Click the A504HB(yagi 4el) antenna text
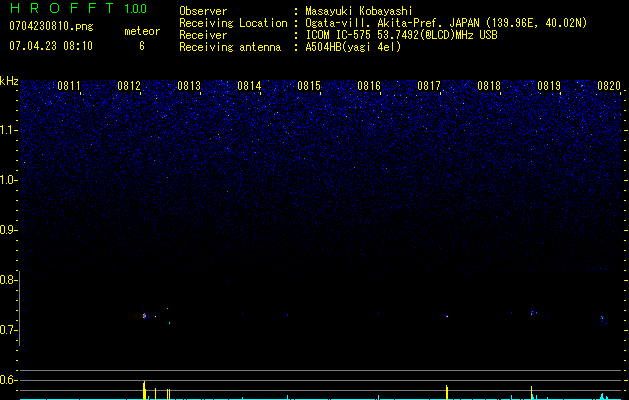This screenshot has height=400, width=629. (353, 47)
